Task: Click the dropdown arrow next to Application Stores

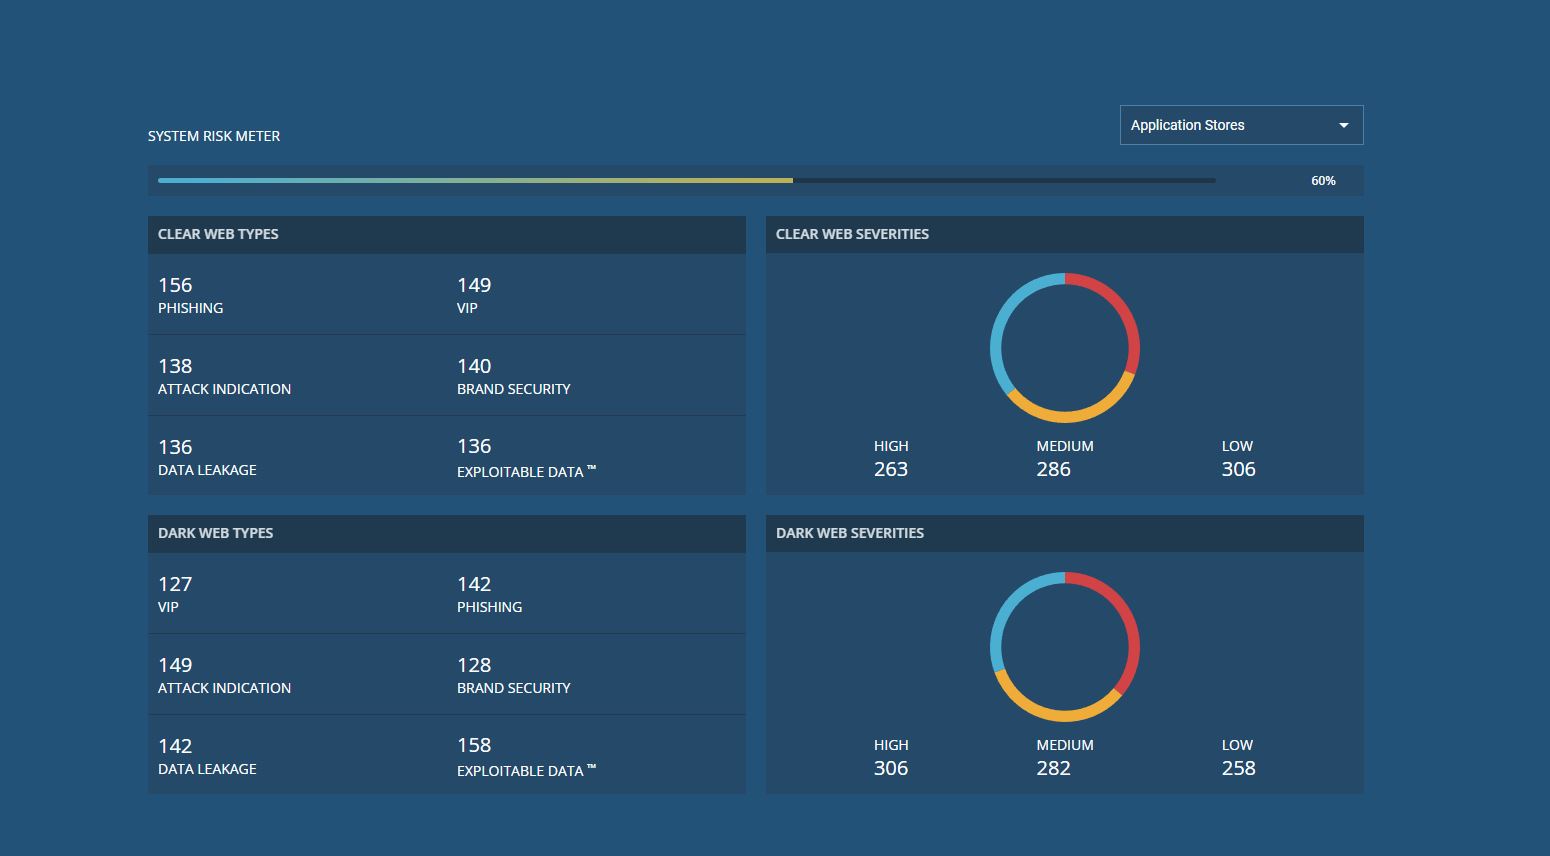Action: (1343, 126)
